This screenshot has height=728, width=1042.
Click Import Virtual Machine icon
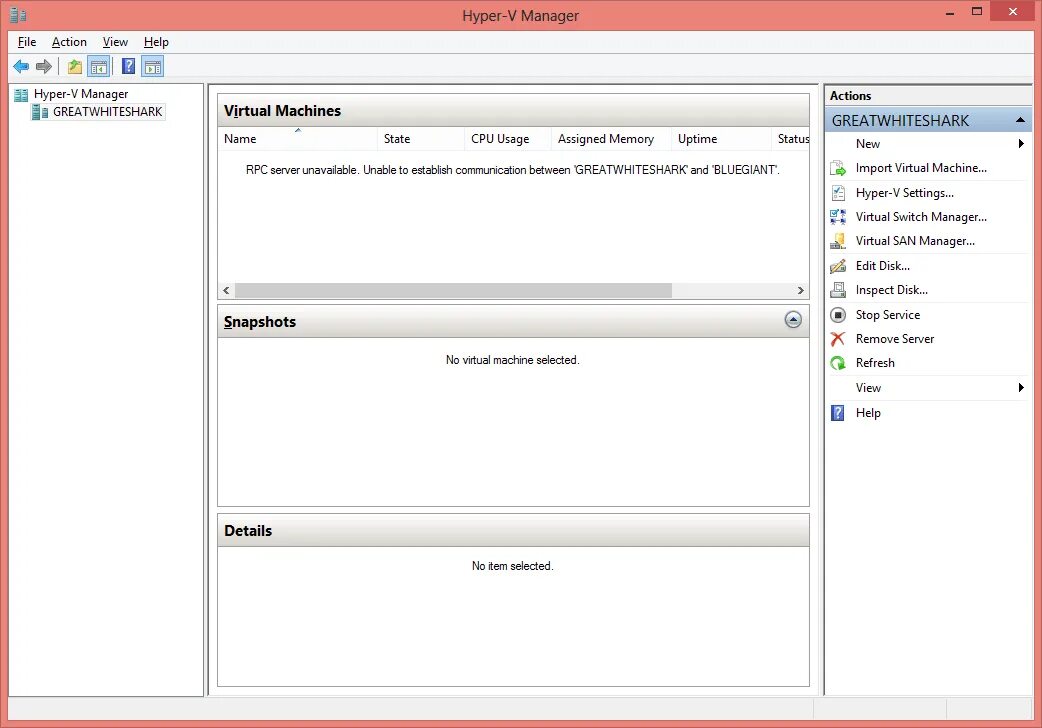(838, 168)
